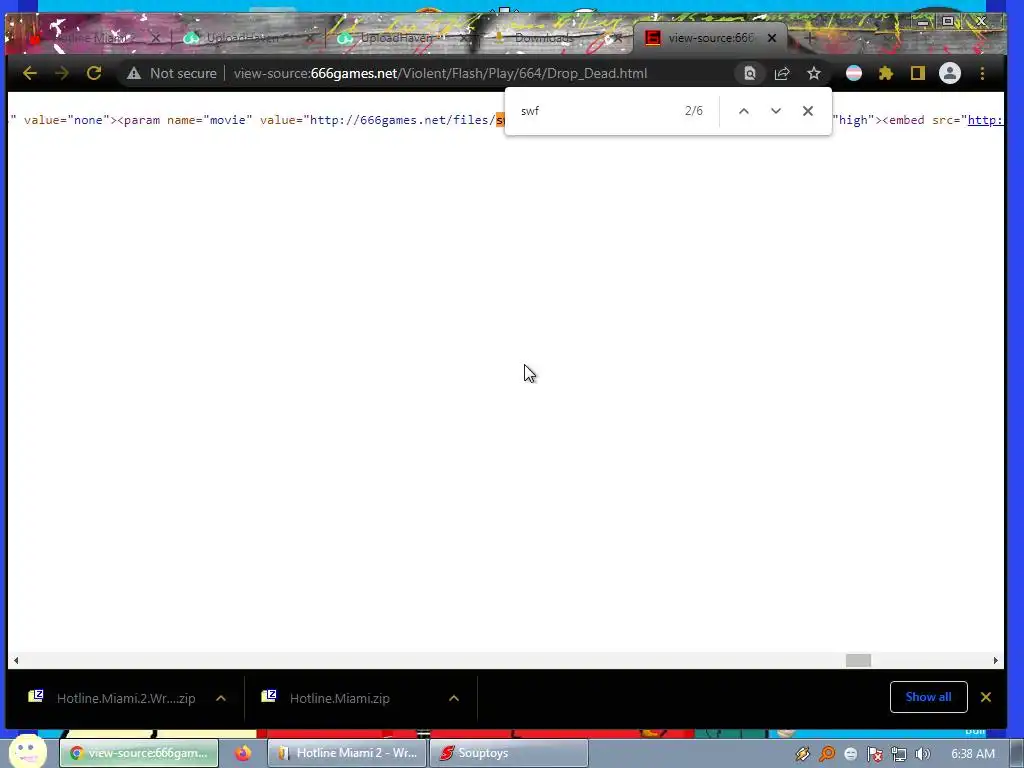This screenshot has height=768, width=1024.
Task: Click the orange magnifier tray icon
Action: [827, 754]
